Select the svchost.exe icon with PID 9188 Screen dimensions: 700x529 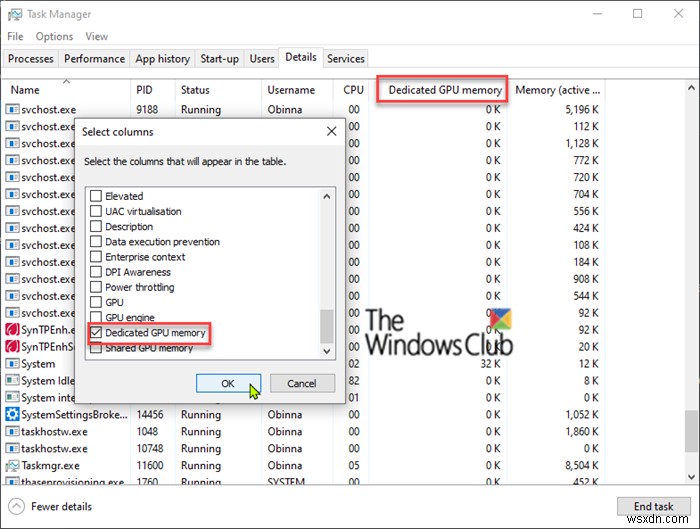(12, 109)
